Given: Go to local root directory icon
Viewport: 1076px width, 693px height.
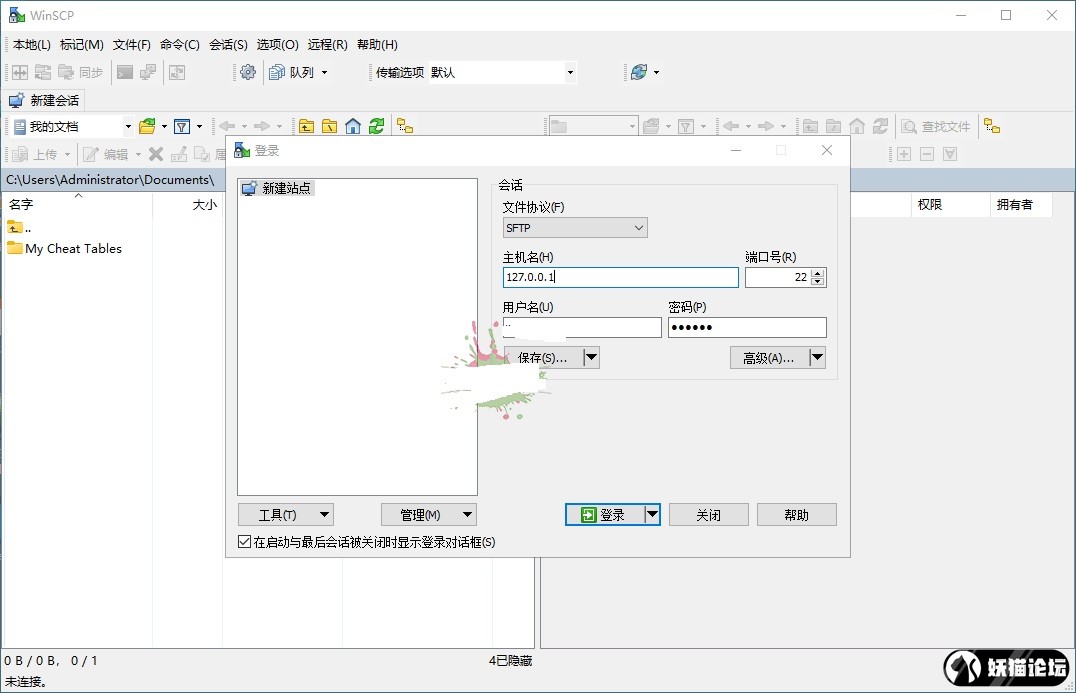Looking at the screenshot, I should click(x=329, y=126).
